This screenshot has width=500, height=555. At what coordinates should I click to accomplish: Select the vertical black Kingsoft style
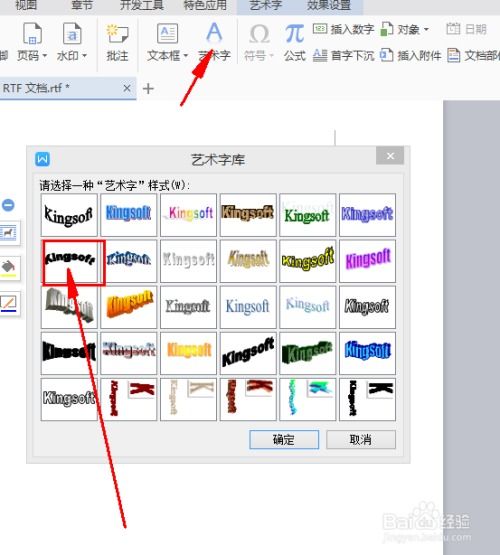[x=367, y=399]
